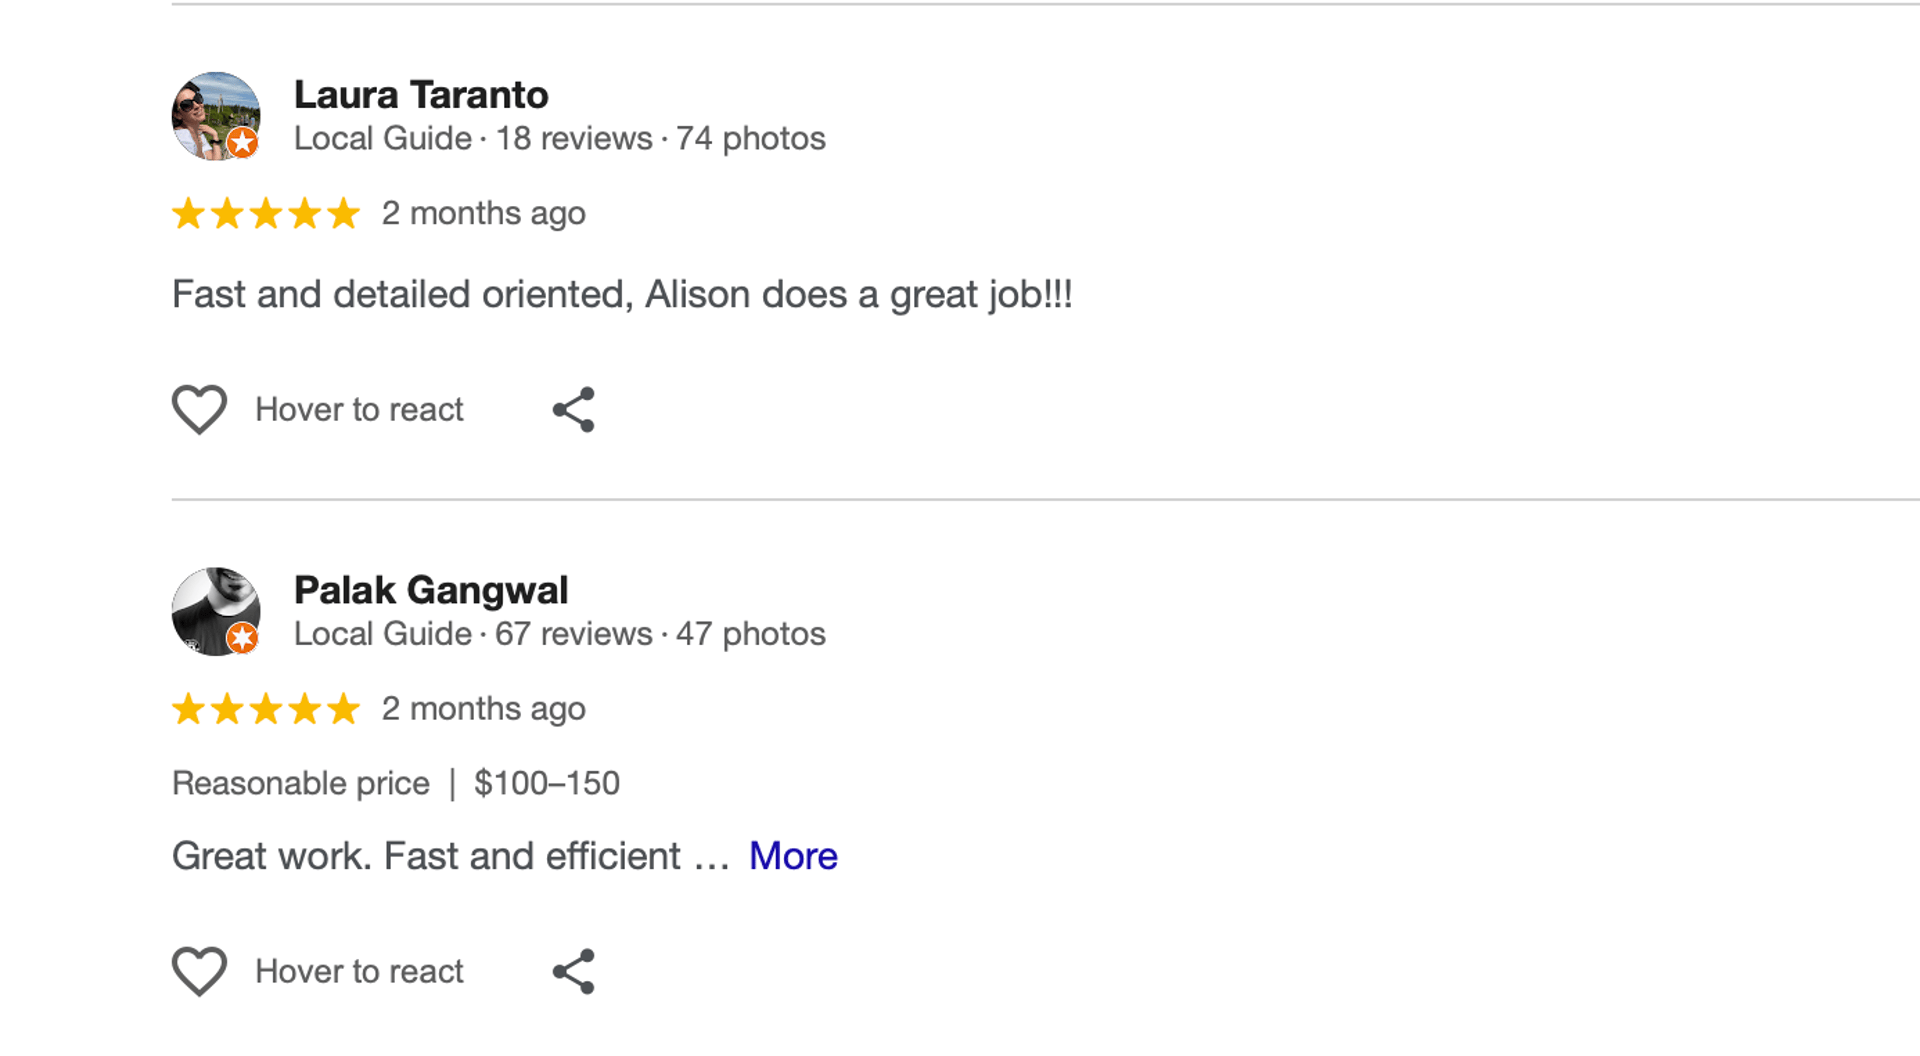Click Laura's review text about Alison

tap(622, 295)
